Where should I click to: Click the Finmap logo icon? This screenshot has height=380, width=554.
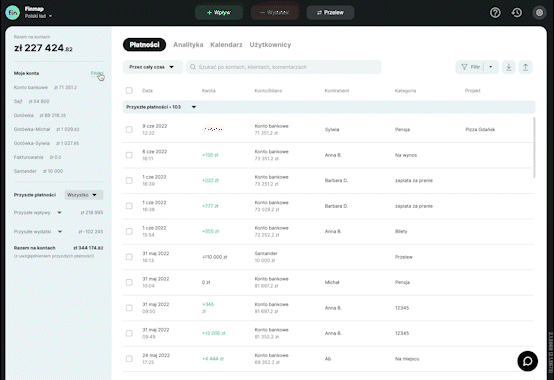12,13
